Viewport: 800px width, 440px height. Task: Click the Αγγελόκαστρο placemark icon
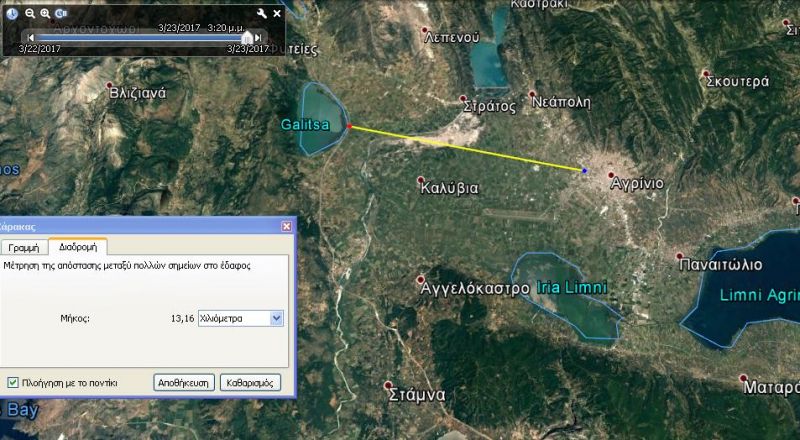(x=421, y=279)
